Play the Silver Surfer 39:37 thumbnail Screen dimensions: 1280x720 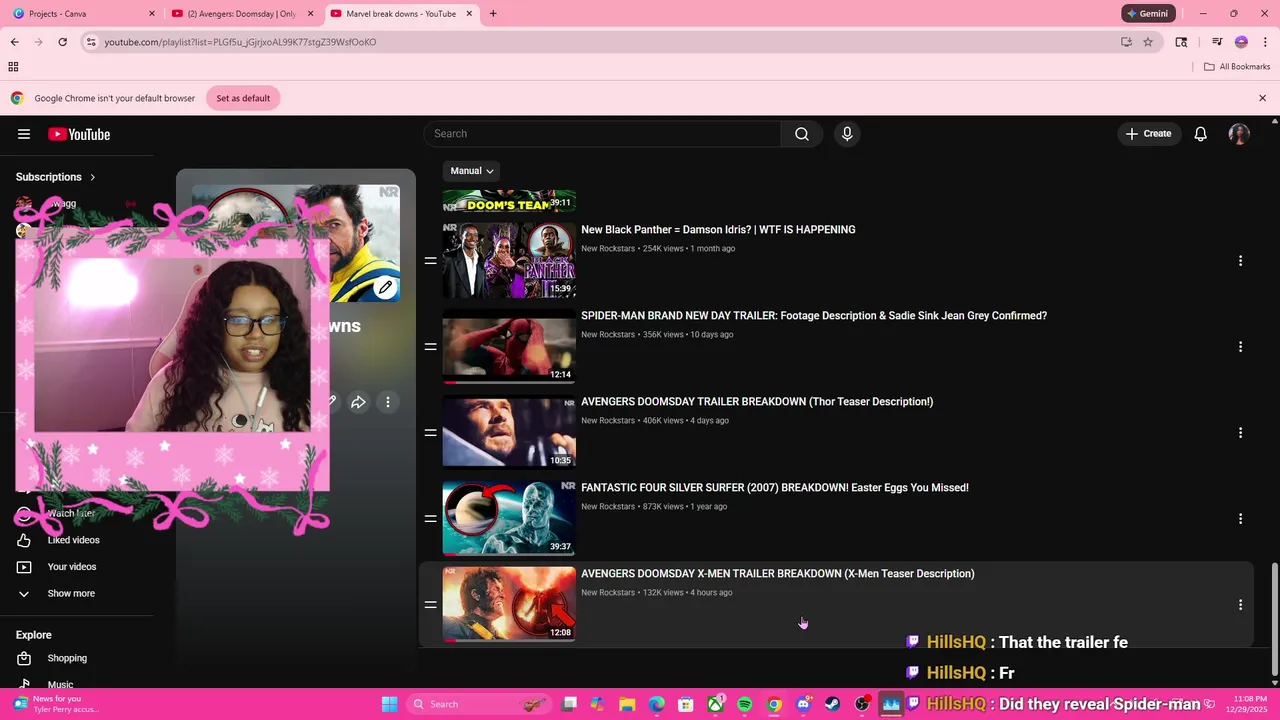509,518
